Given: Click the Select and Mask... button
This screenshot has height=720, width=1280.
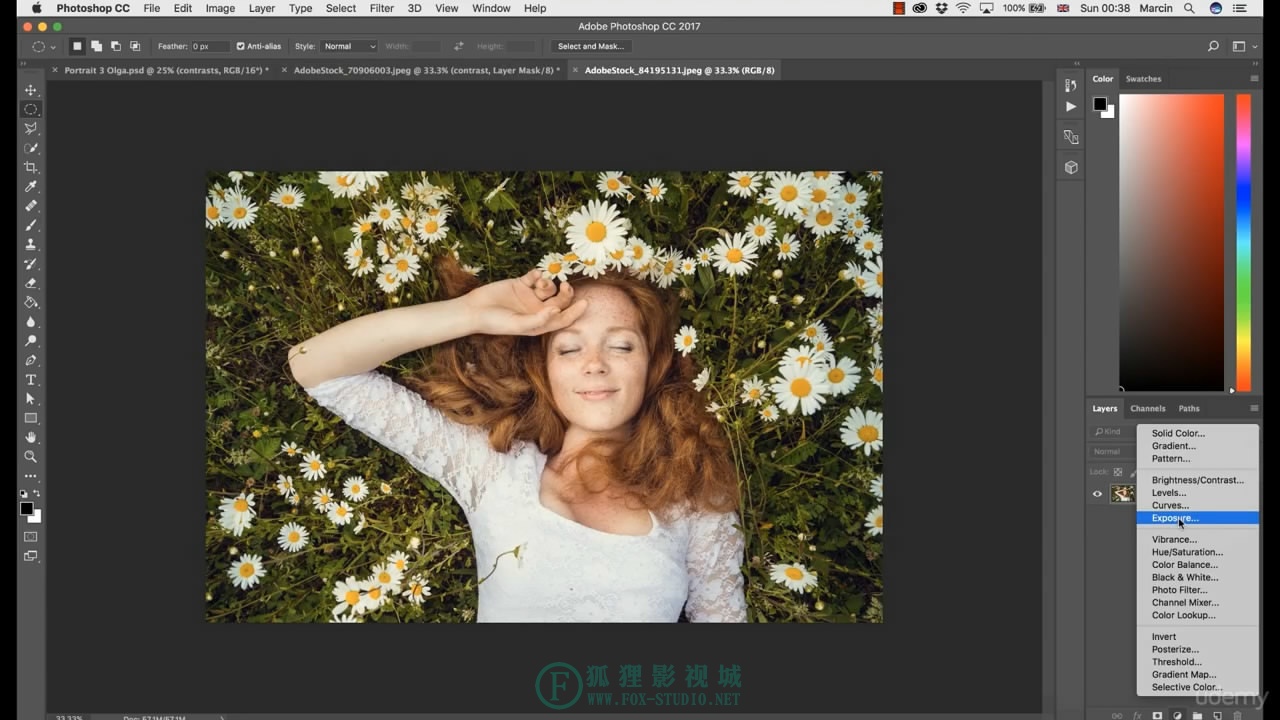Looking at the screenshot, I should coord(591,46).
